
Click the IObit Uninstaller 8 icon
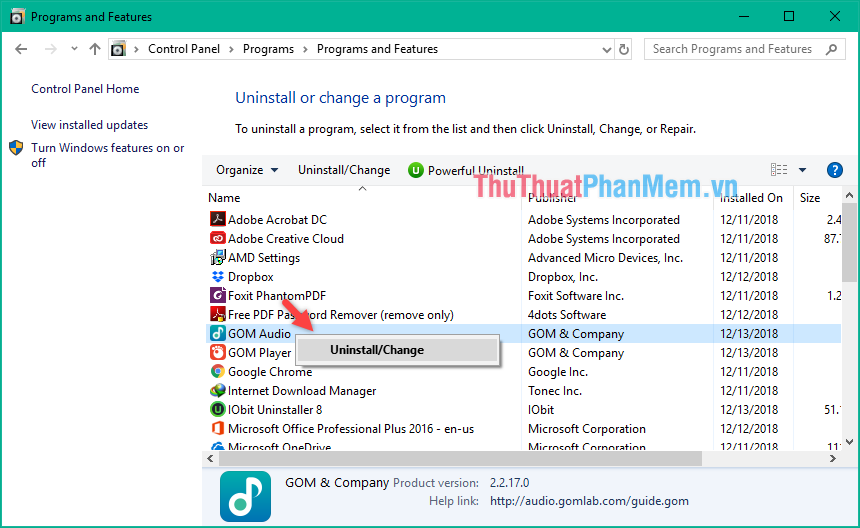[x=218, y=410]
